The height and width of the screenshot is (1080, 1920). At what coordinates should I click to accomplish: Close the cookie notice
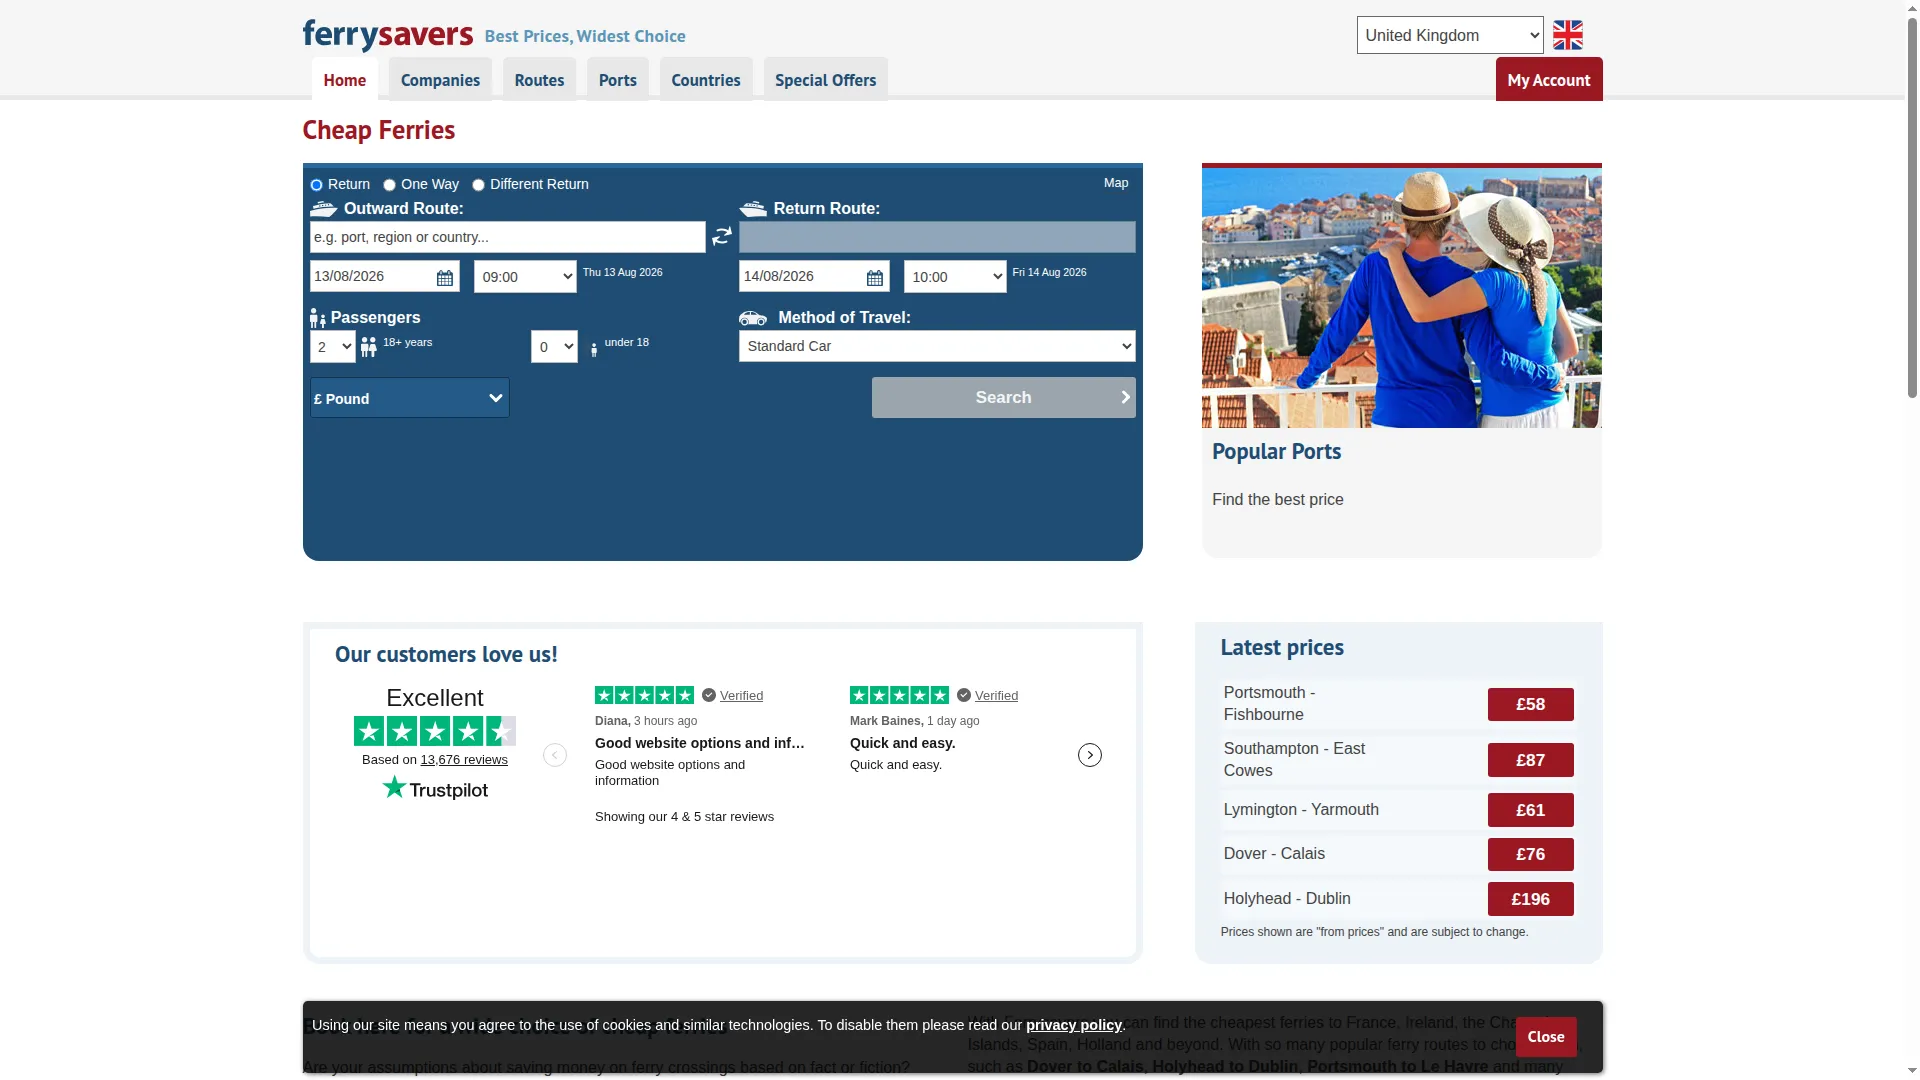[x=1546, y=1037]
